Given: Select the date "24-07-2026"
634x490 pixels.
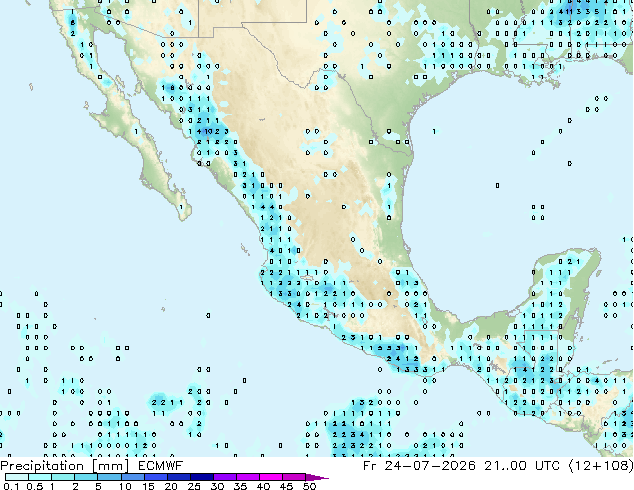Looking at the screenshot, I should click(x=430, y=466).
